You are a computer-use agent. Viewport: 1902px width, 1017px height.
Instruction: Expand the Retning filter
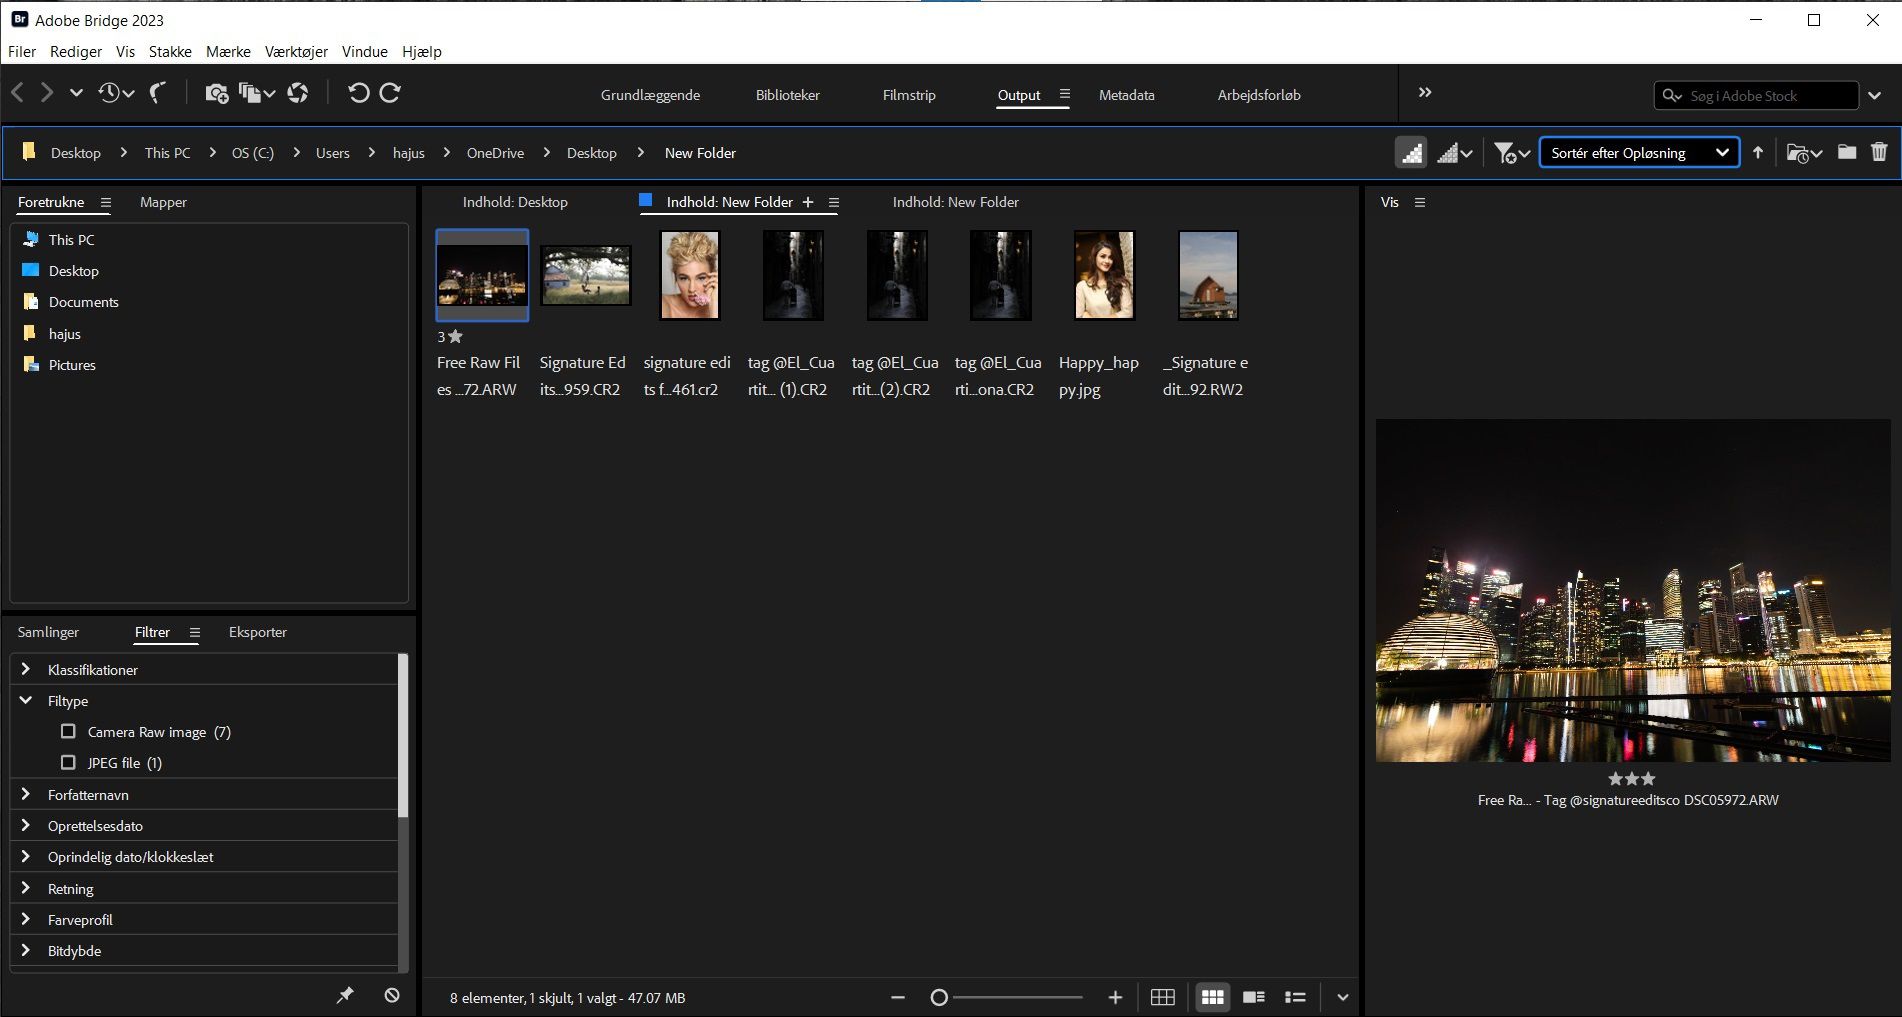[x=26, y=888]
